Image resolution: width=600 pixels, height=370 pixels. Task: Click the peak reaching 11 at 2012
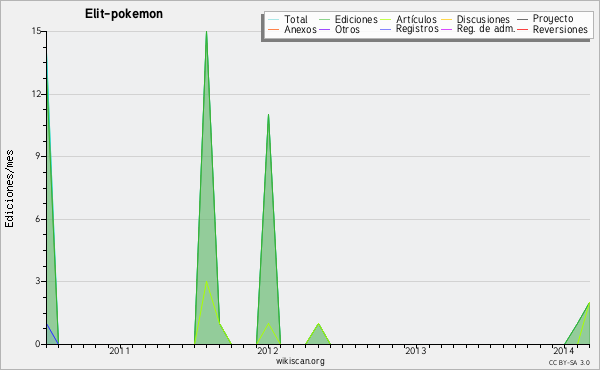coord(268,115)
